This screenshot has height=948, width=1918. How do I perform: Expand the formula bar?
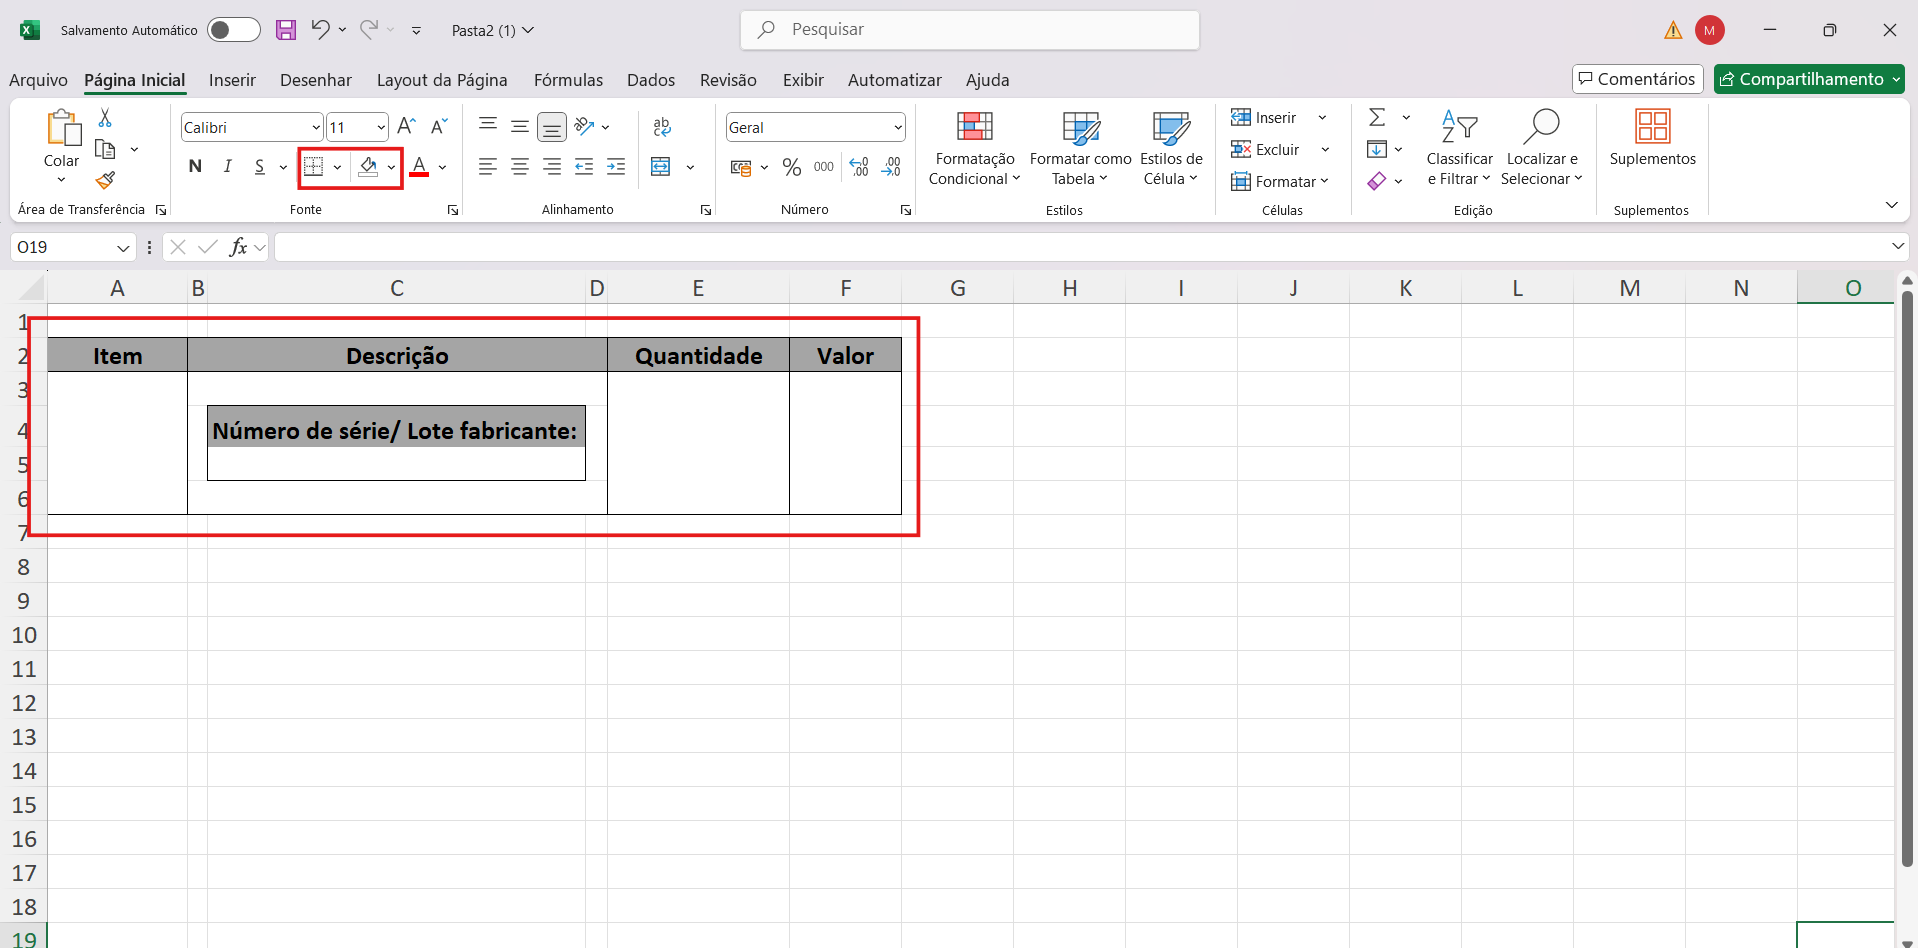coord(1898,246)
